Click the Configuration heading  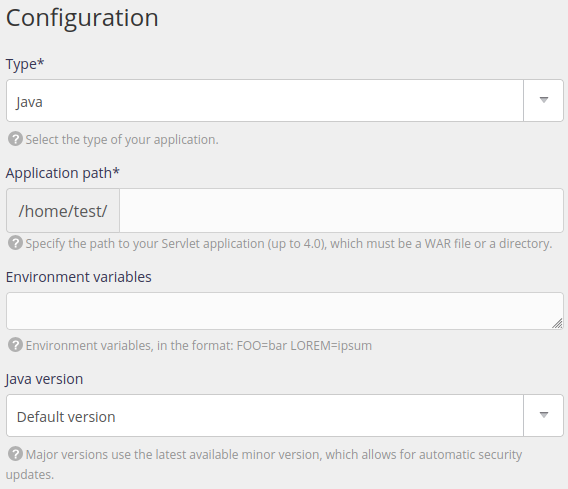(x=82, y=18)
